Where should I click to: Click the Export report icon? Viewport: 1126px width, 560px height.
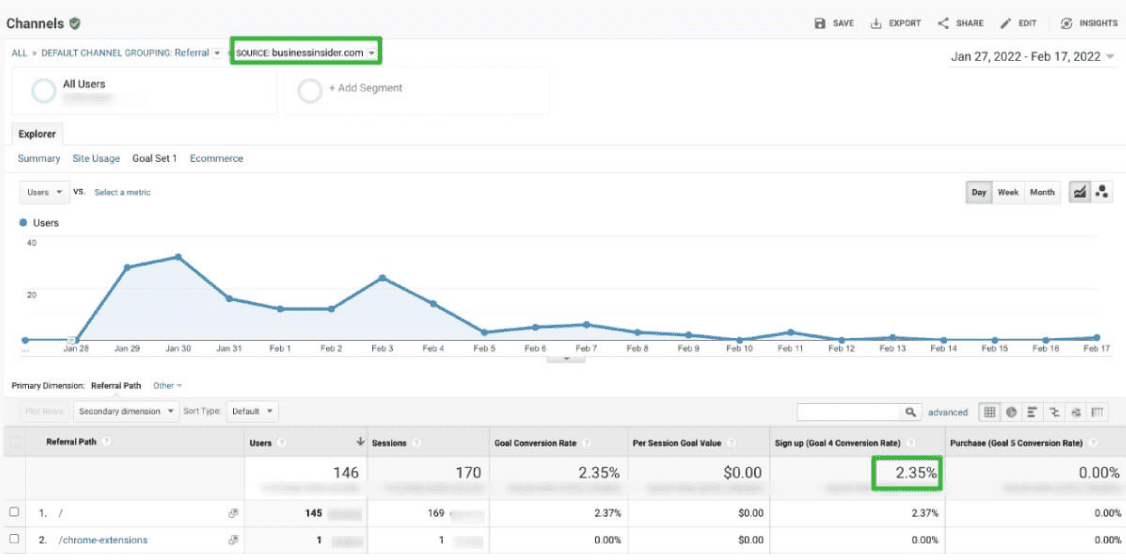pyautogui.click(x=875, y=24)
